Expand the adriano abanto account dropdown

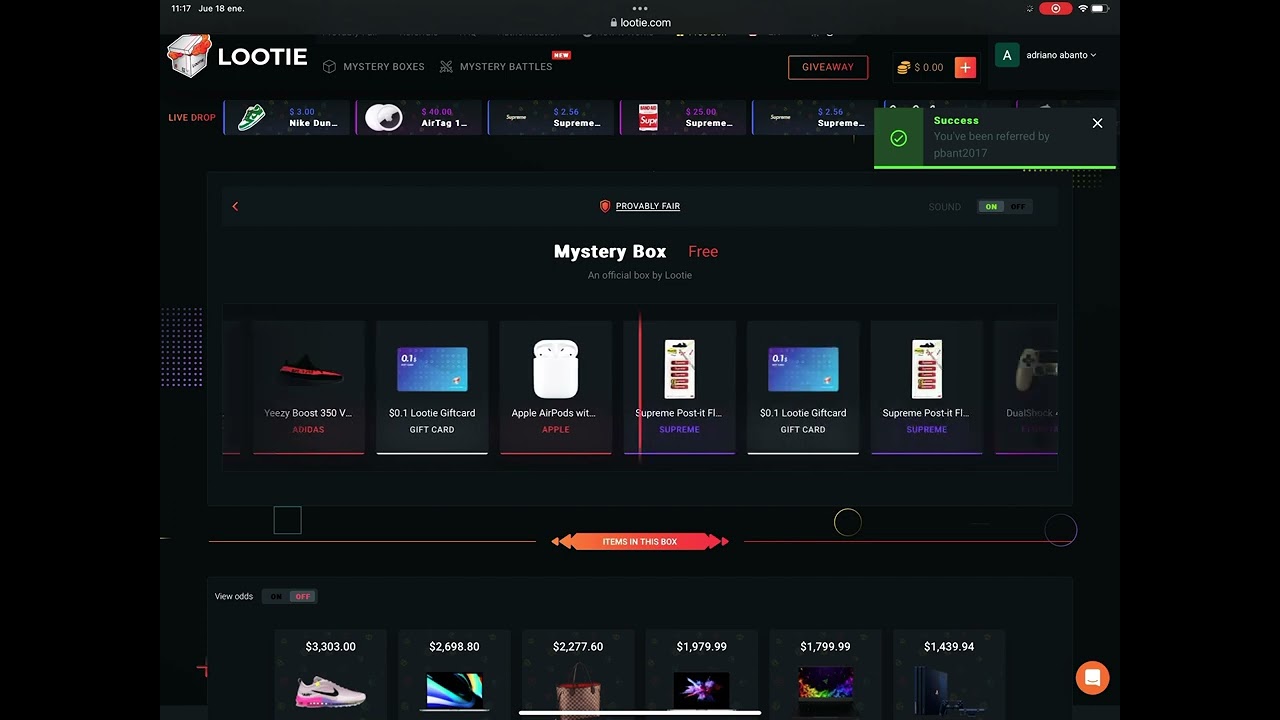coord(1061,55)
